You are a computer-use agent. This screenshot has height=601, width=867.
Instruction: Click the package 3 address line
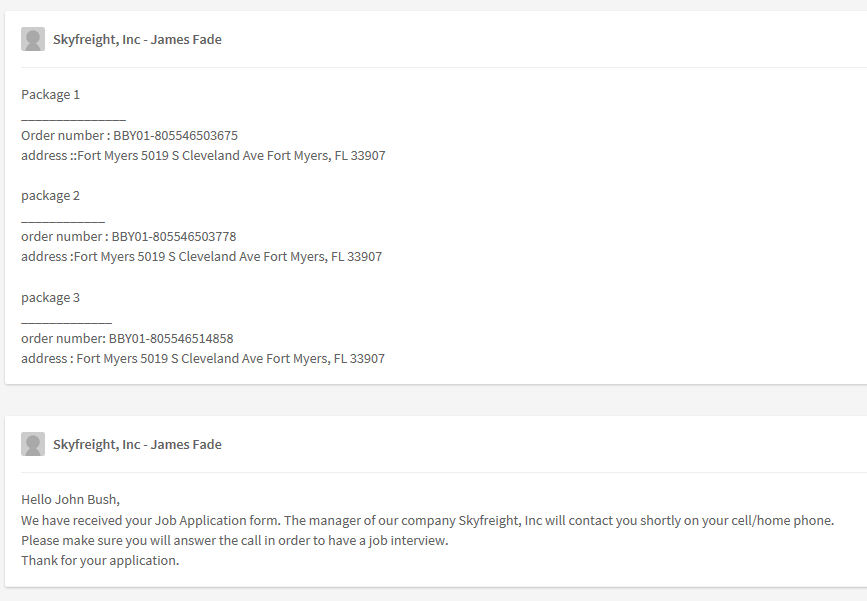coord(202,359)
